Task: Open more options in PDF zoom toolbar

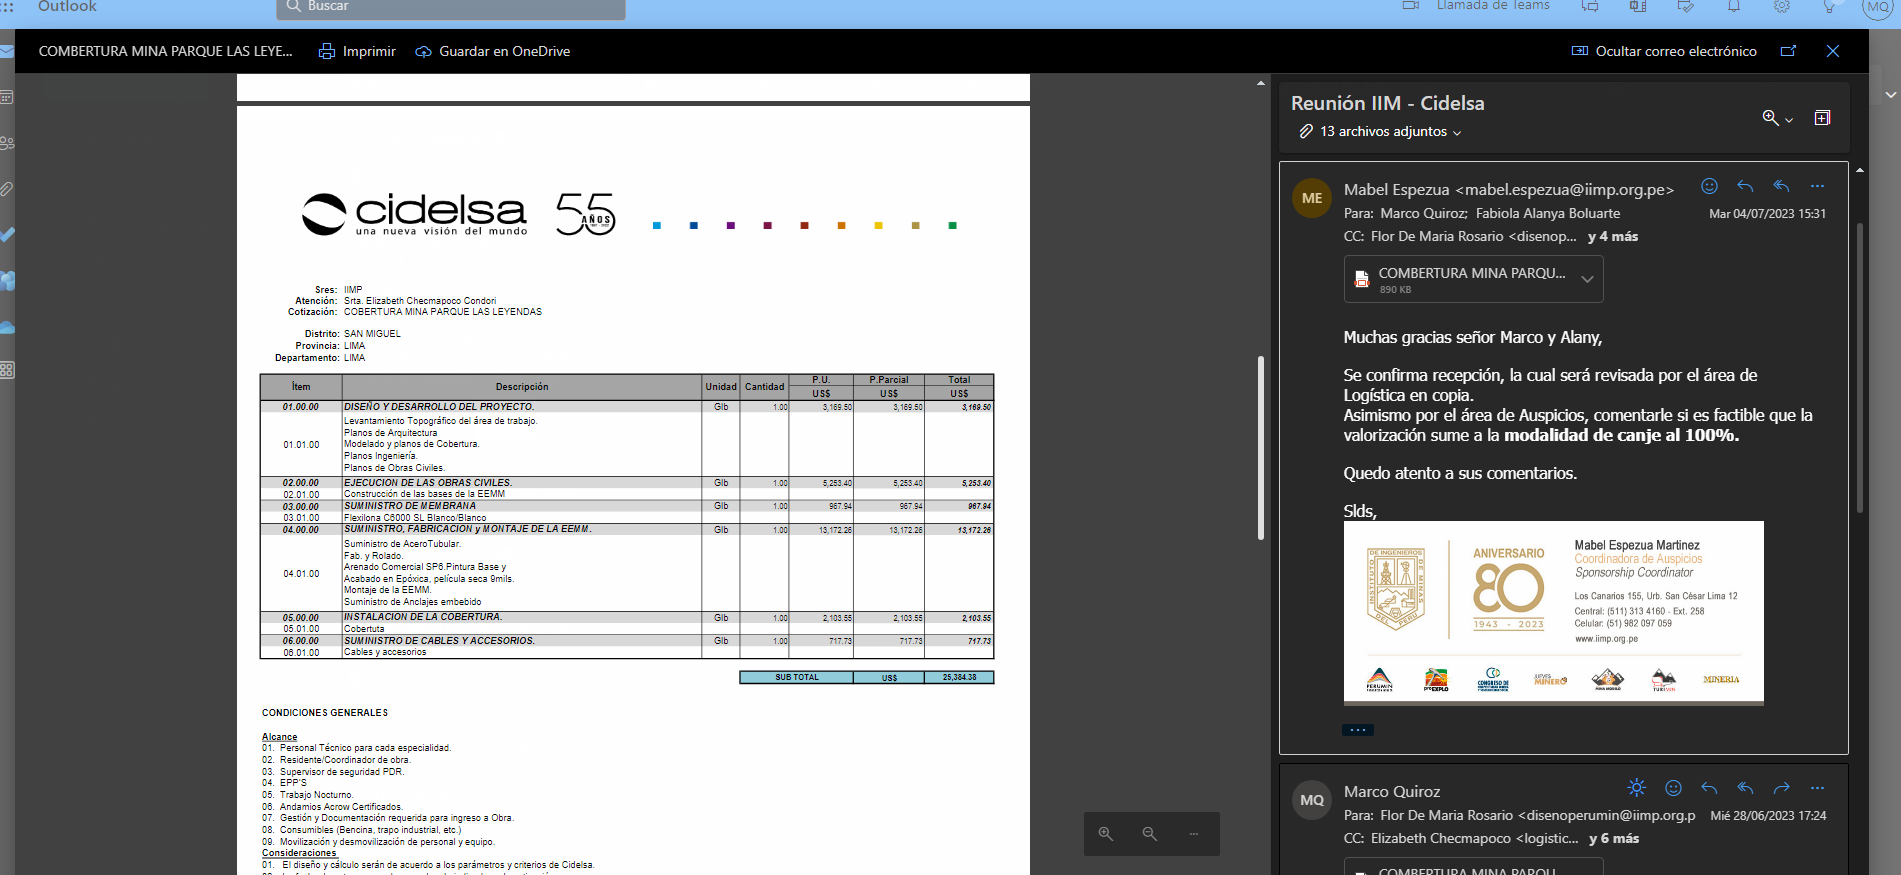Action: 1194,834
